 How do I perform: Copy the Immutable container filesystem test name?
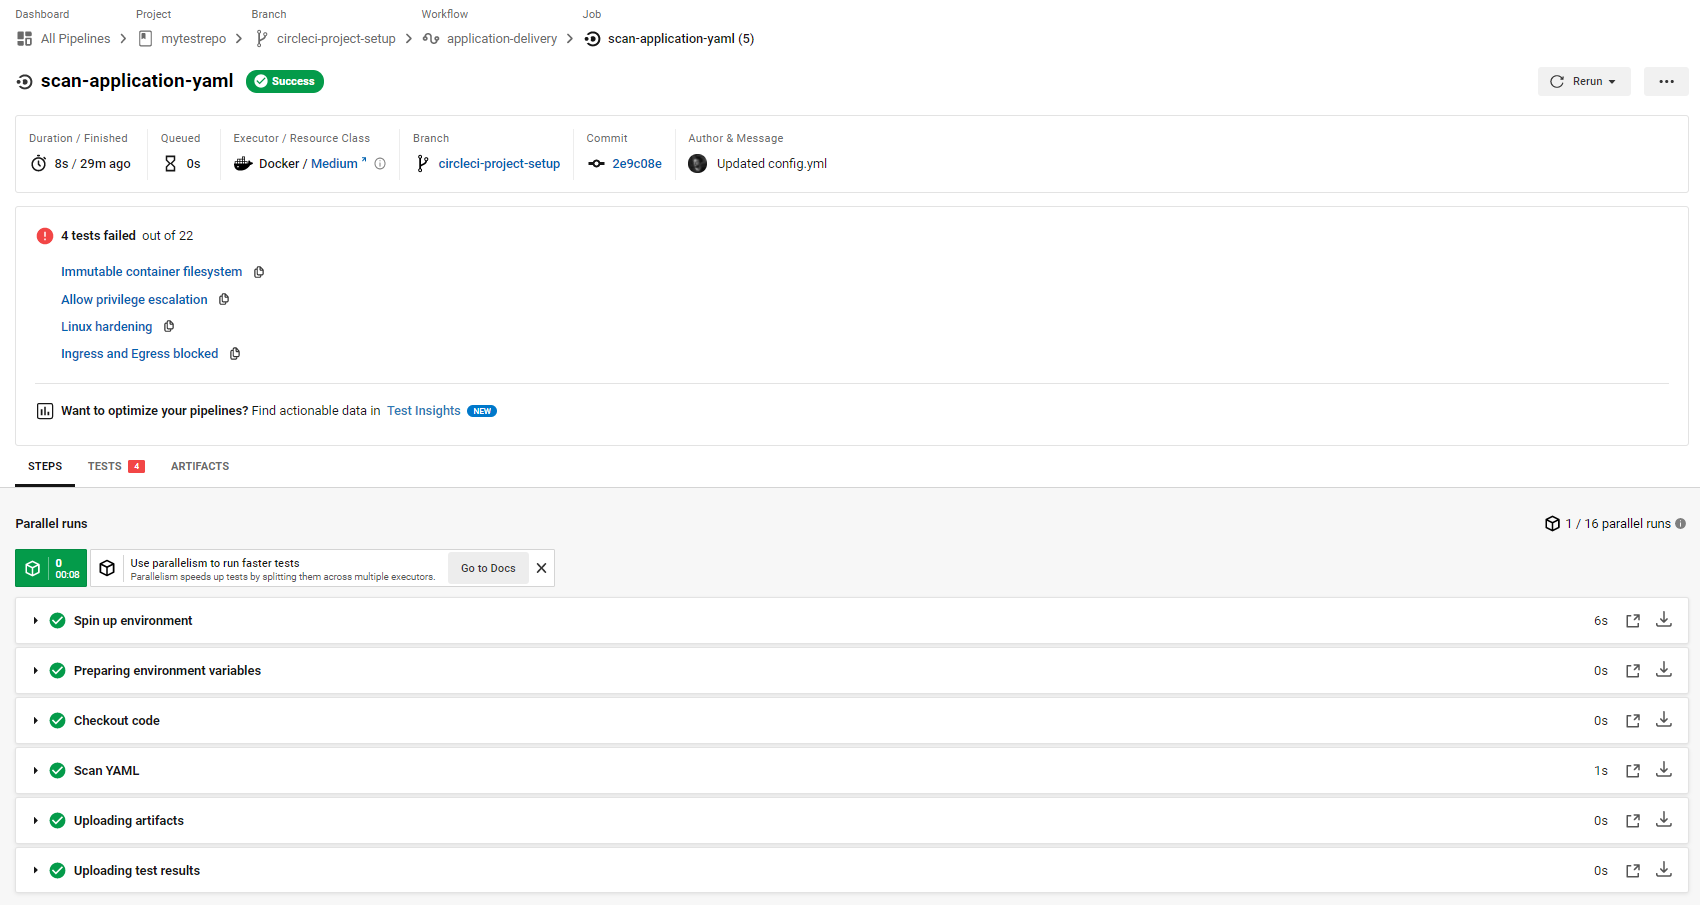pyautogui.click(x=259, y=272)
